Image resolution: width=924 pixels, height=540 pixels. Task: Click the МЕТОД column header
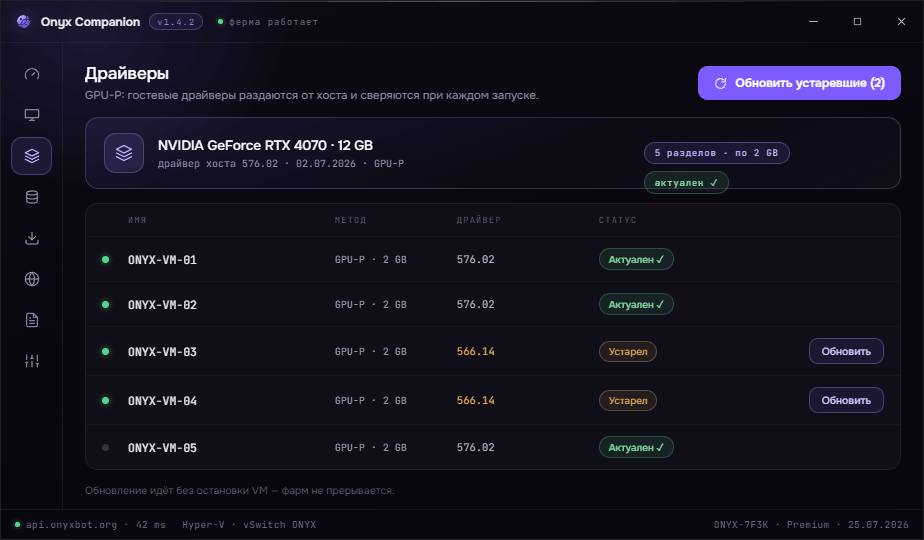point(350,220)
